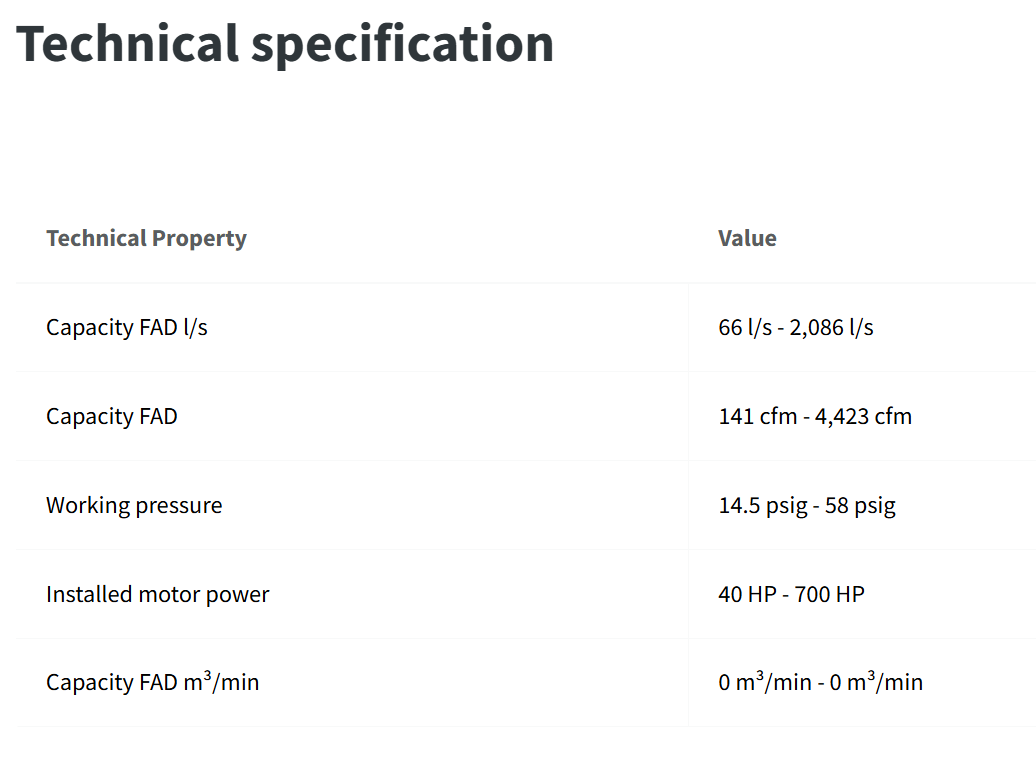Click the 'Technical Property' column header
The image size is (1036, 763).
click(x=146, y=238)
